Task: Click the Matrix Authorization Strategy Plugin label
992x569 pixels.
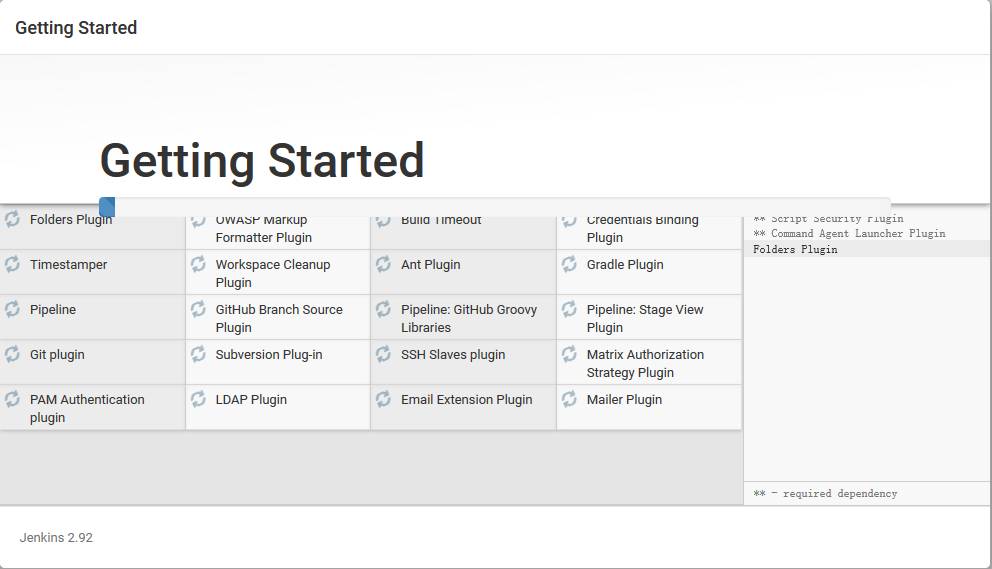Action: (x=645, y=363)
